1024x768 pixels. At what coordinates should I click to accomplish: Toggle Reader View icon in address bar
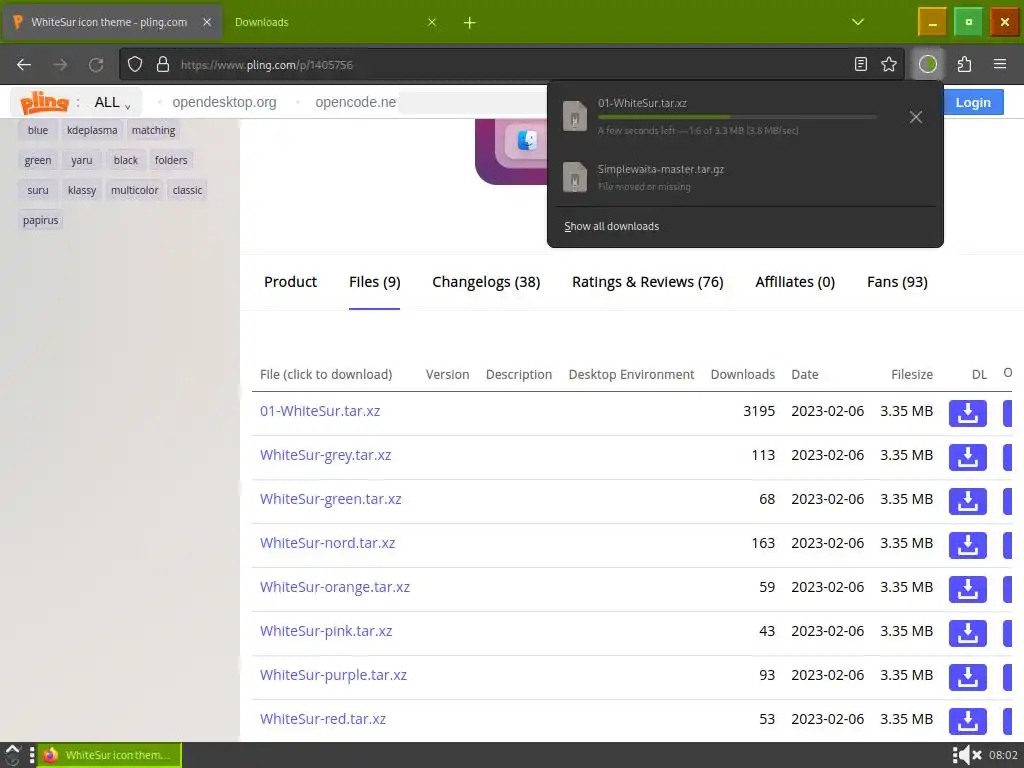[x=861, y=64]
